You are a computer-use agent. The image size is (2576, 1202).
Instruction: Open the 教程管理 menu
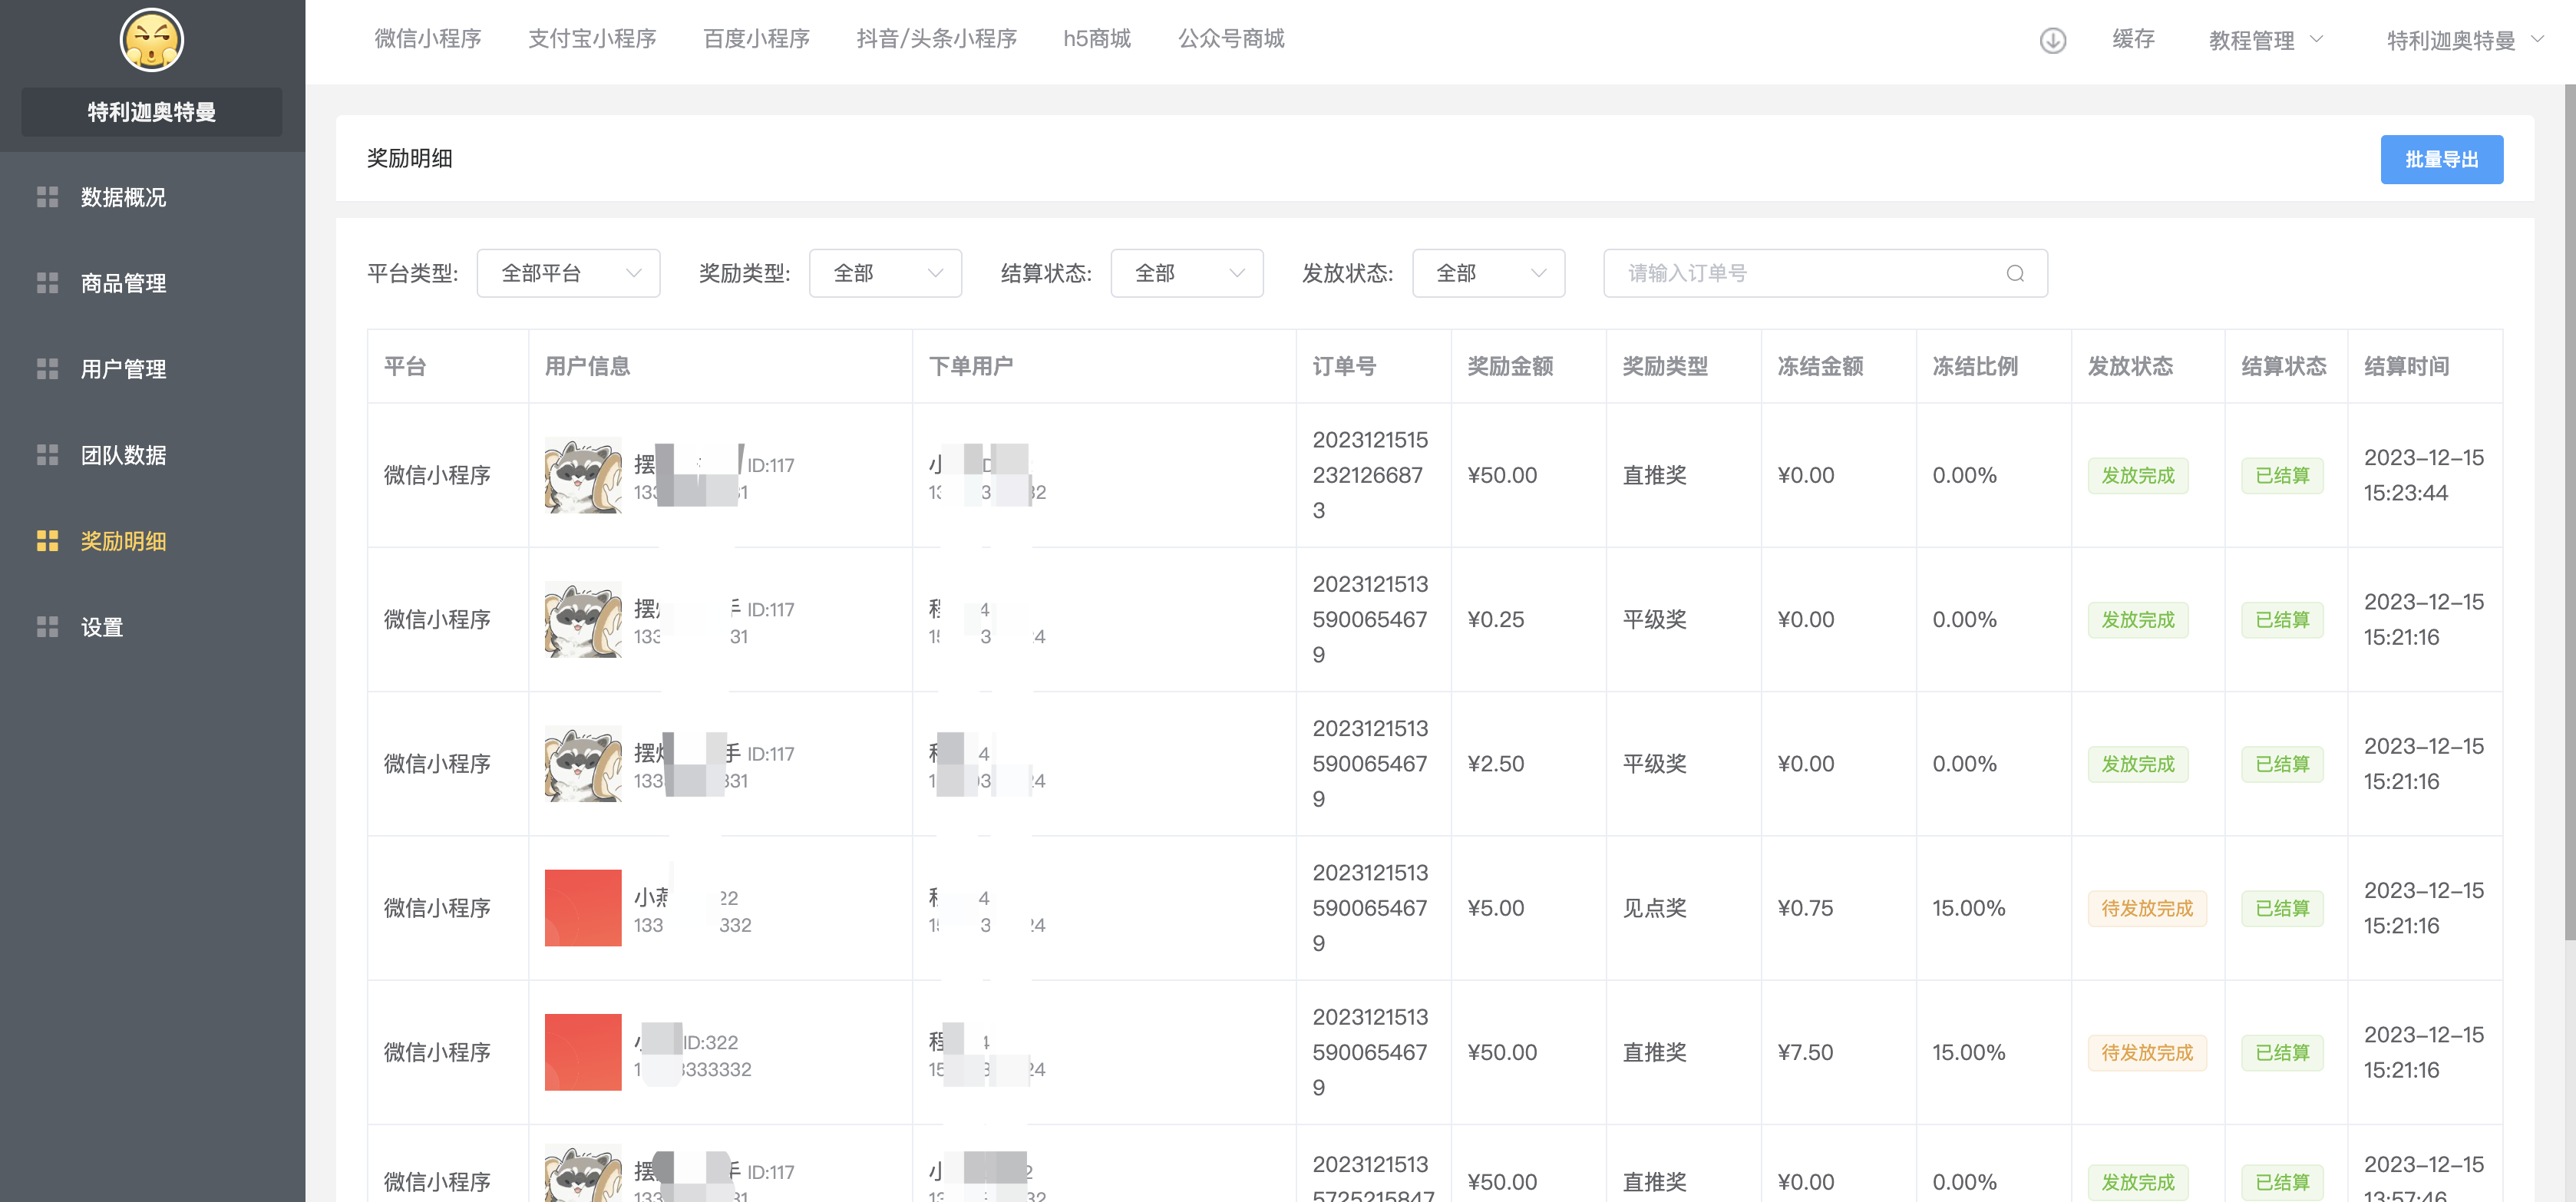(x=2265, y=40)
